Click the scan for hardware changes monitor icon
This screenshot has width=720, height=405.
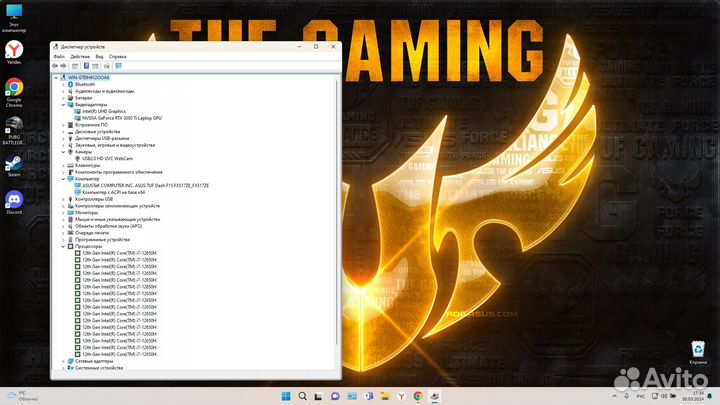[118, 66]
